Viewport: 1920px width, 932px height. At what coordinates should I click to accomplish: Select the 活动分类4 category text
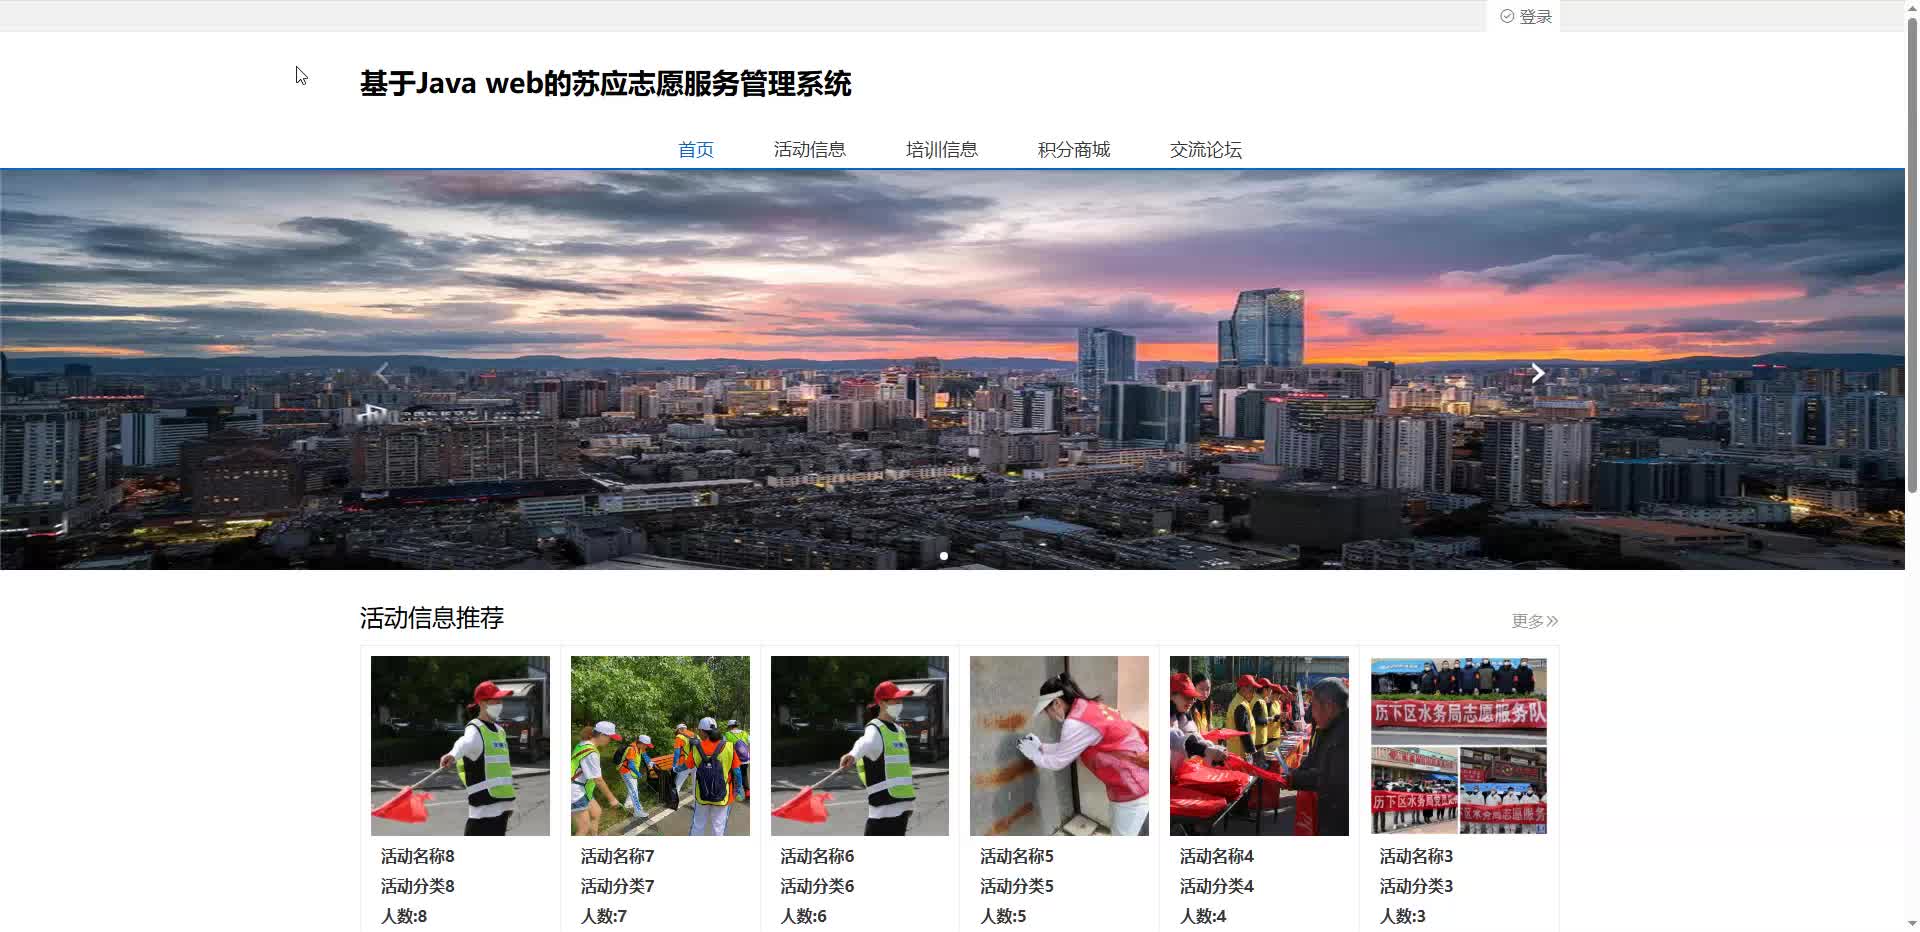(1217, 886)
